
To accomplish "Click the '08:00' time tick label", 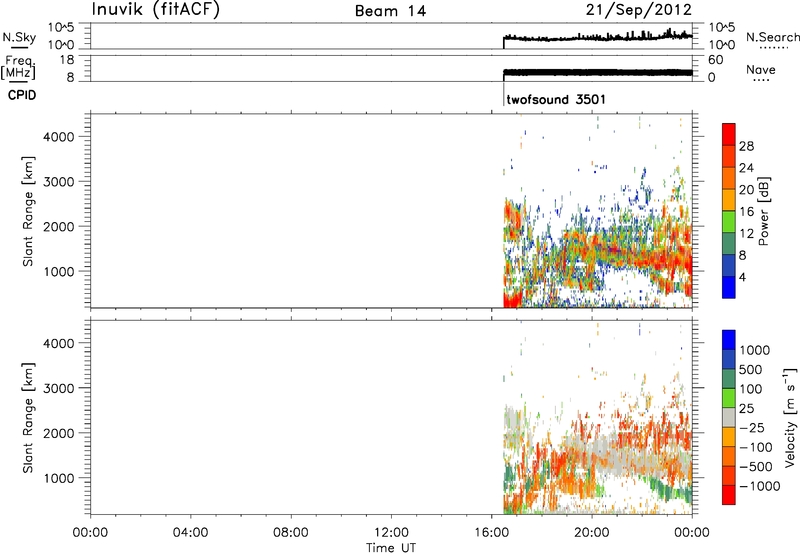I will (291, 533).
